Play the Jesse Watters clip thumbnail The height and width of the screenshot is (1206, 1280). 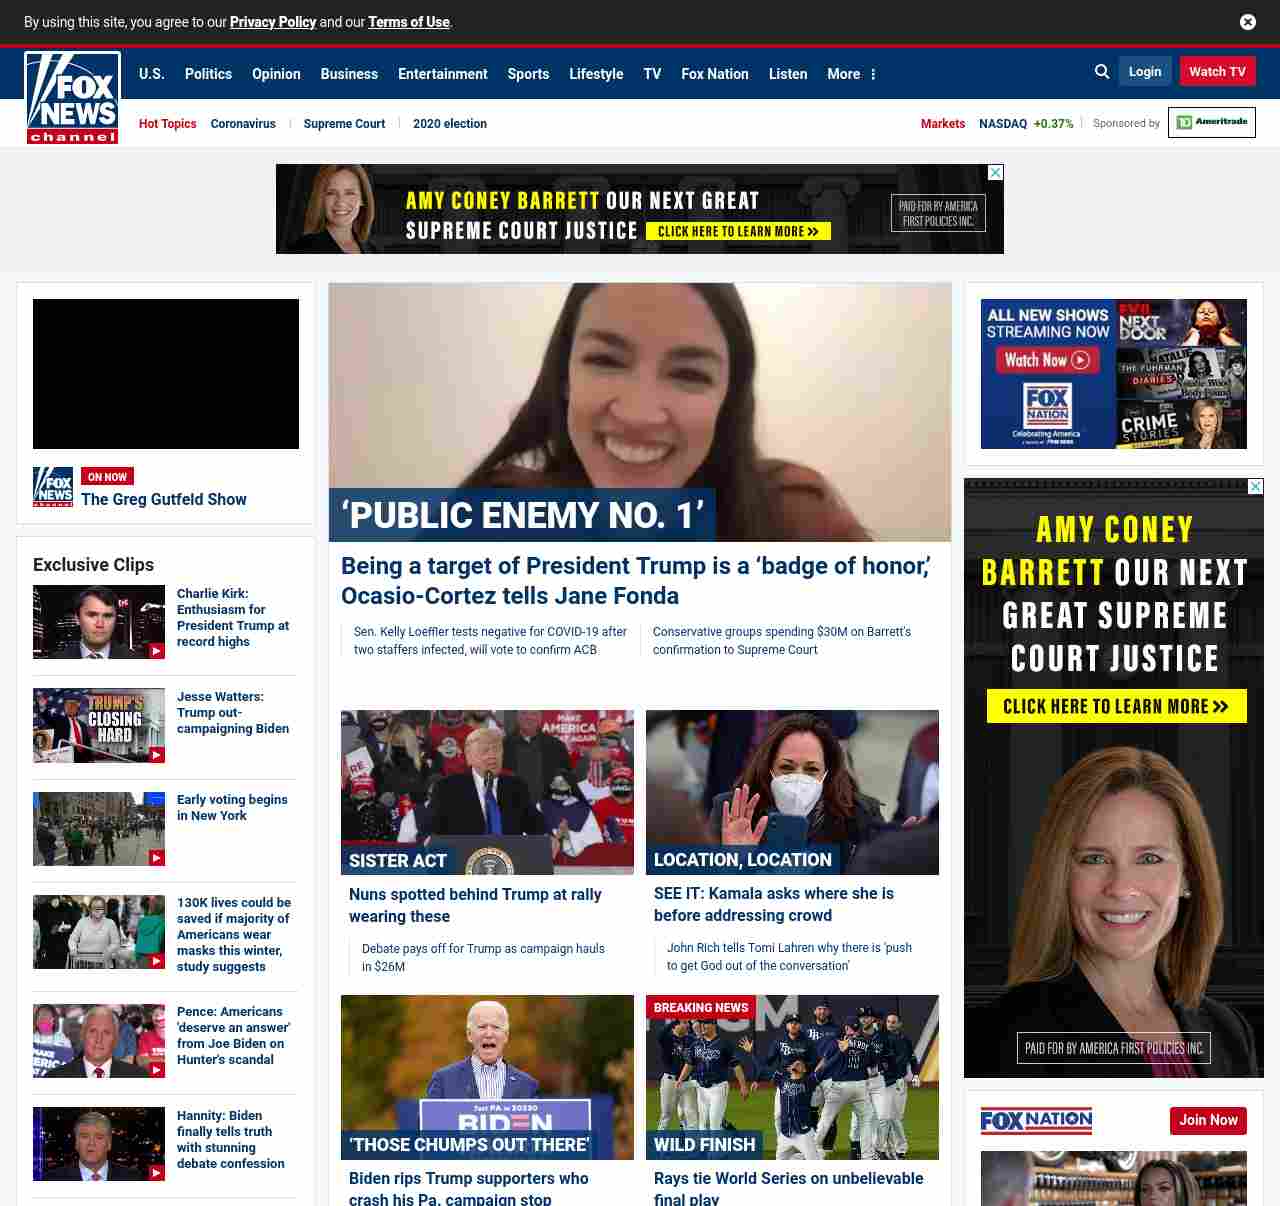tap(99, 725)
